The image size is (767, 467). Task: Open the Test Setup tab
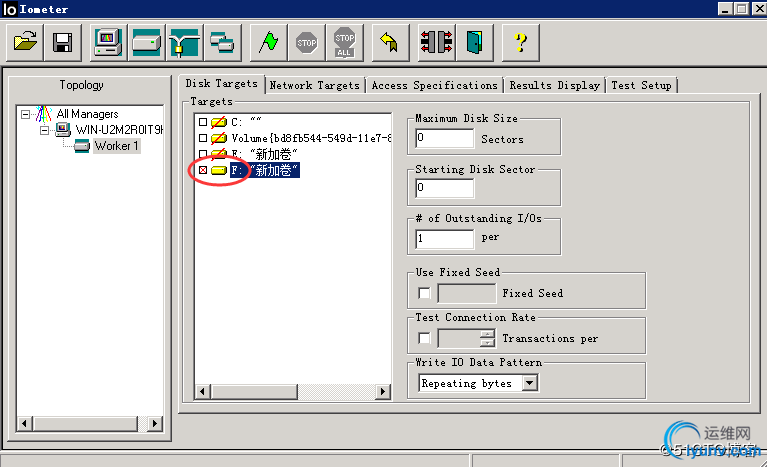[x=641, y=86]
